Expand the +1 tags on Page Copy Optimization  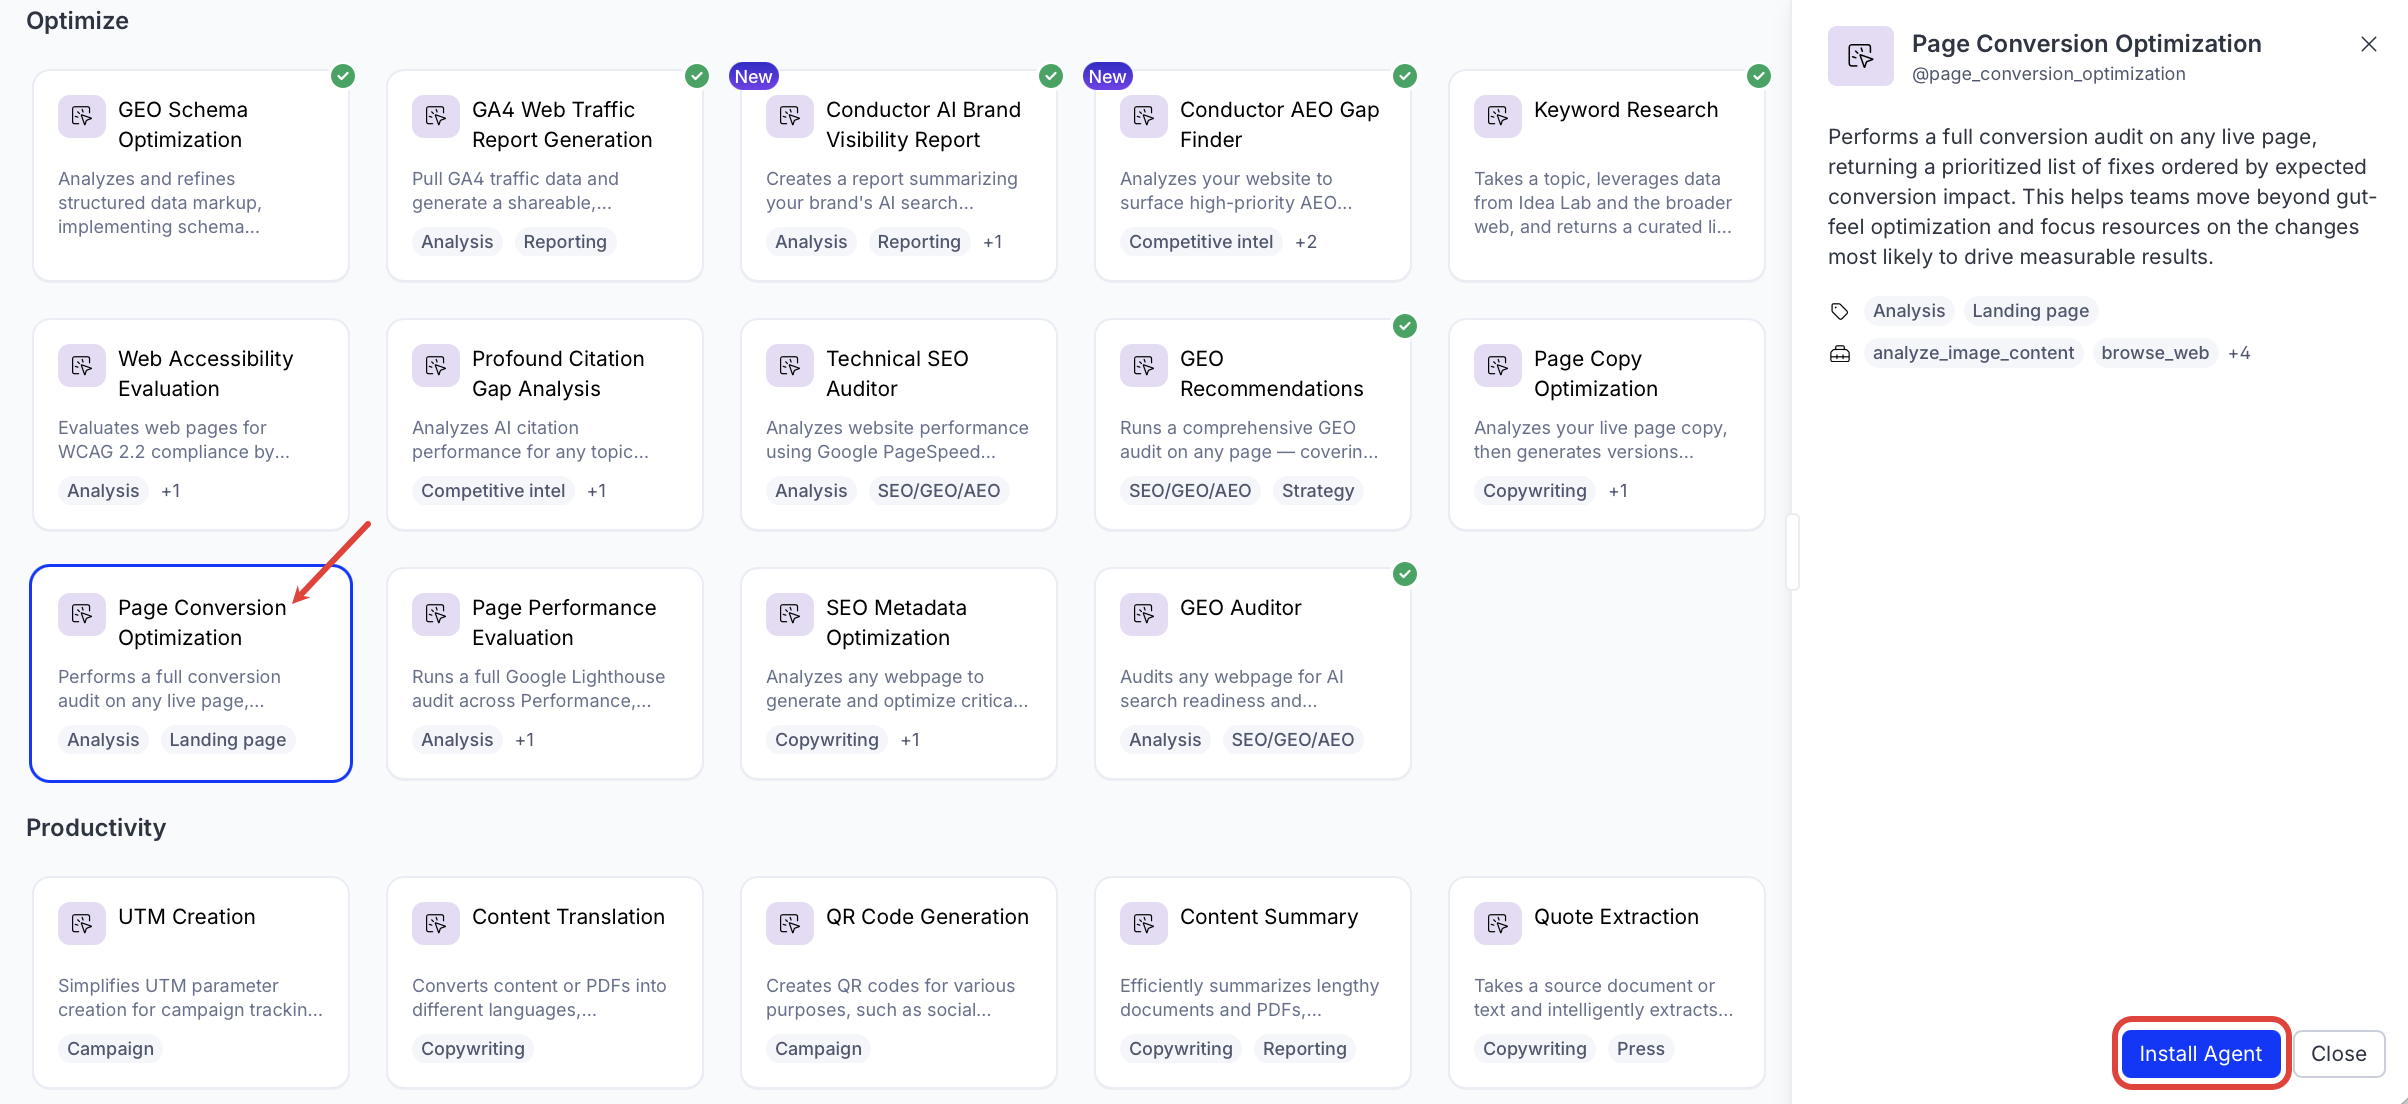[x=1618, y=491]
